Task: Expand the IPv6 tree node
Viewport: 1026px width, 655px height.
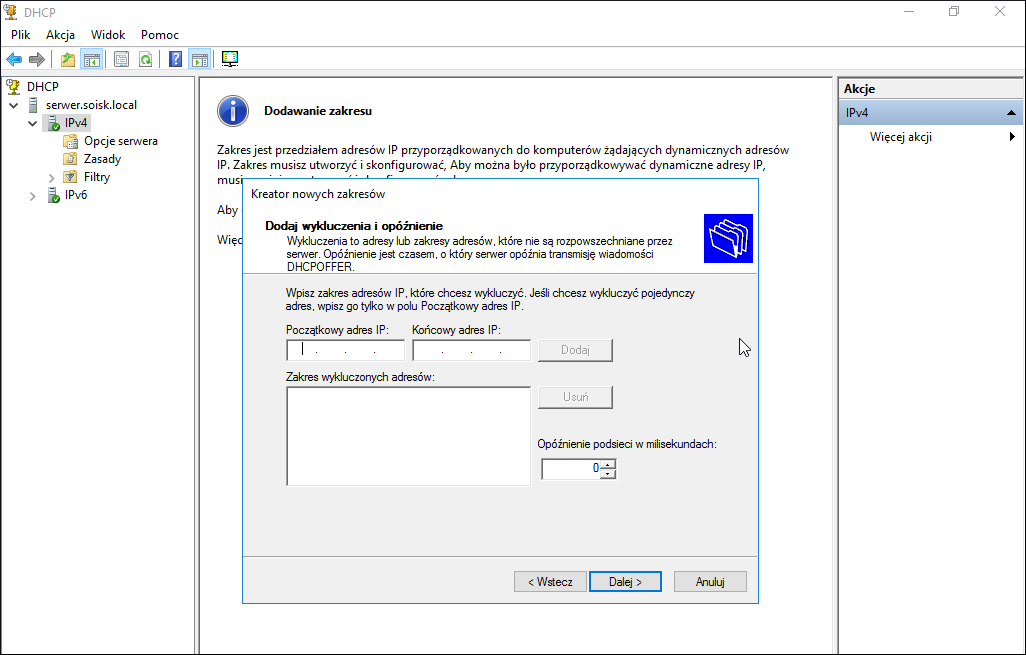Action: 32,196
